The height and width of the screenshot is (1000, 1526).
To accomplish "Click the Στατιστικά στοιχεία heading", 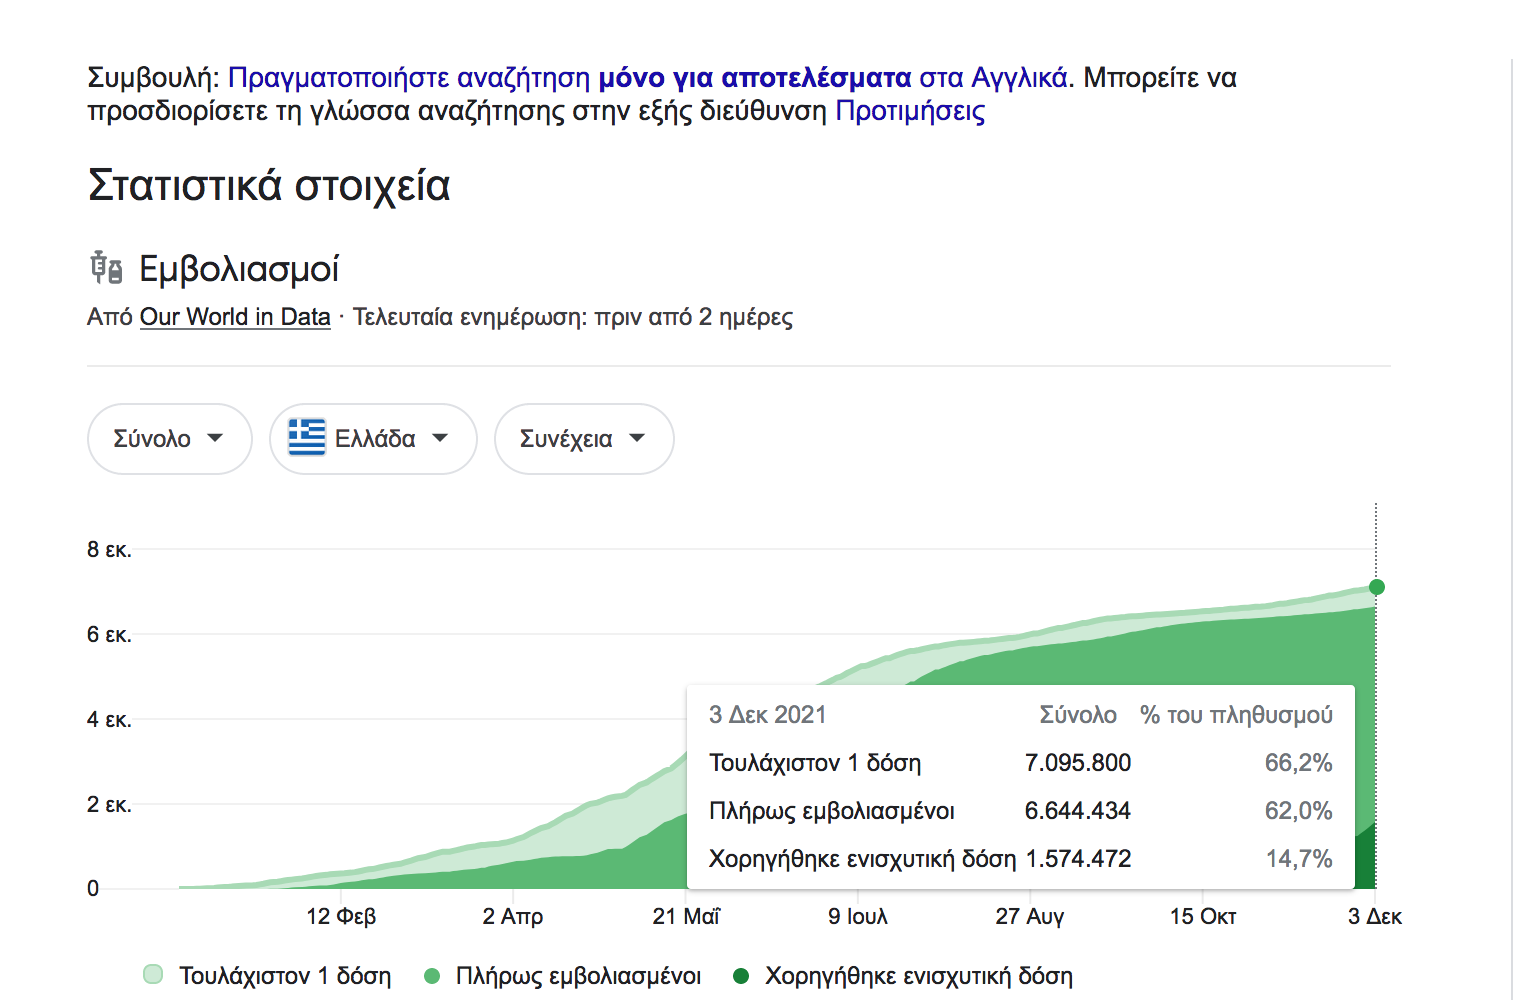I will (x=269, y=186).
